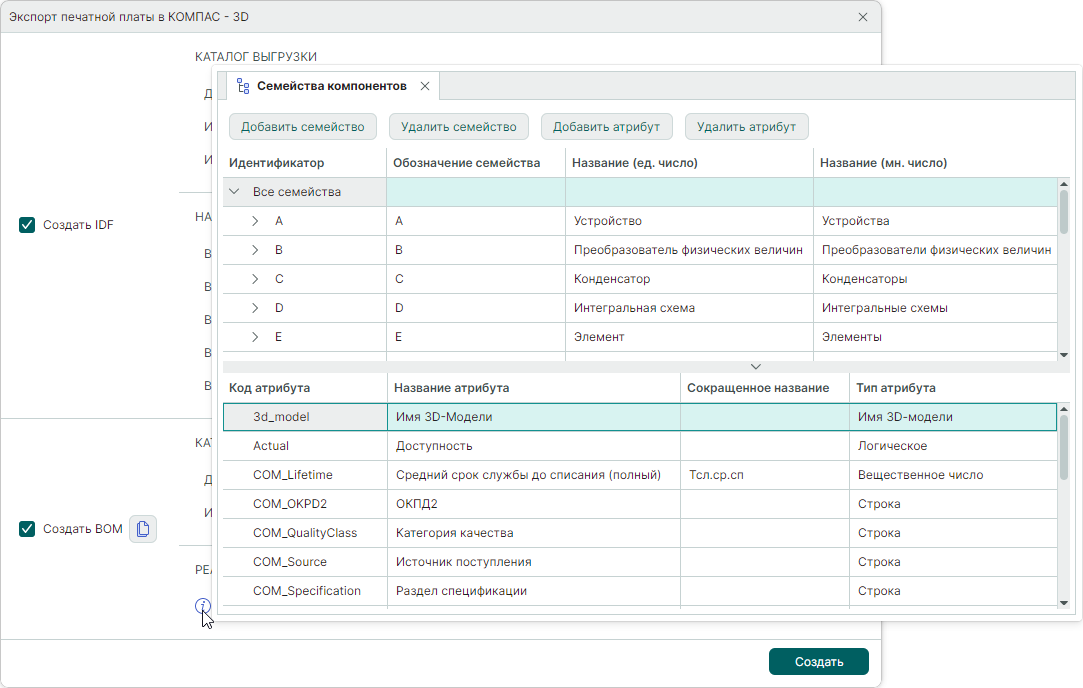Click the Удалить атрибут button
The width and height of the screenshot is (1083, 688).
tap(746, 127)
